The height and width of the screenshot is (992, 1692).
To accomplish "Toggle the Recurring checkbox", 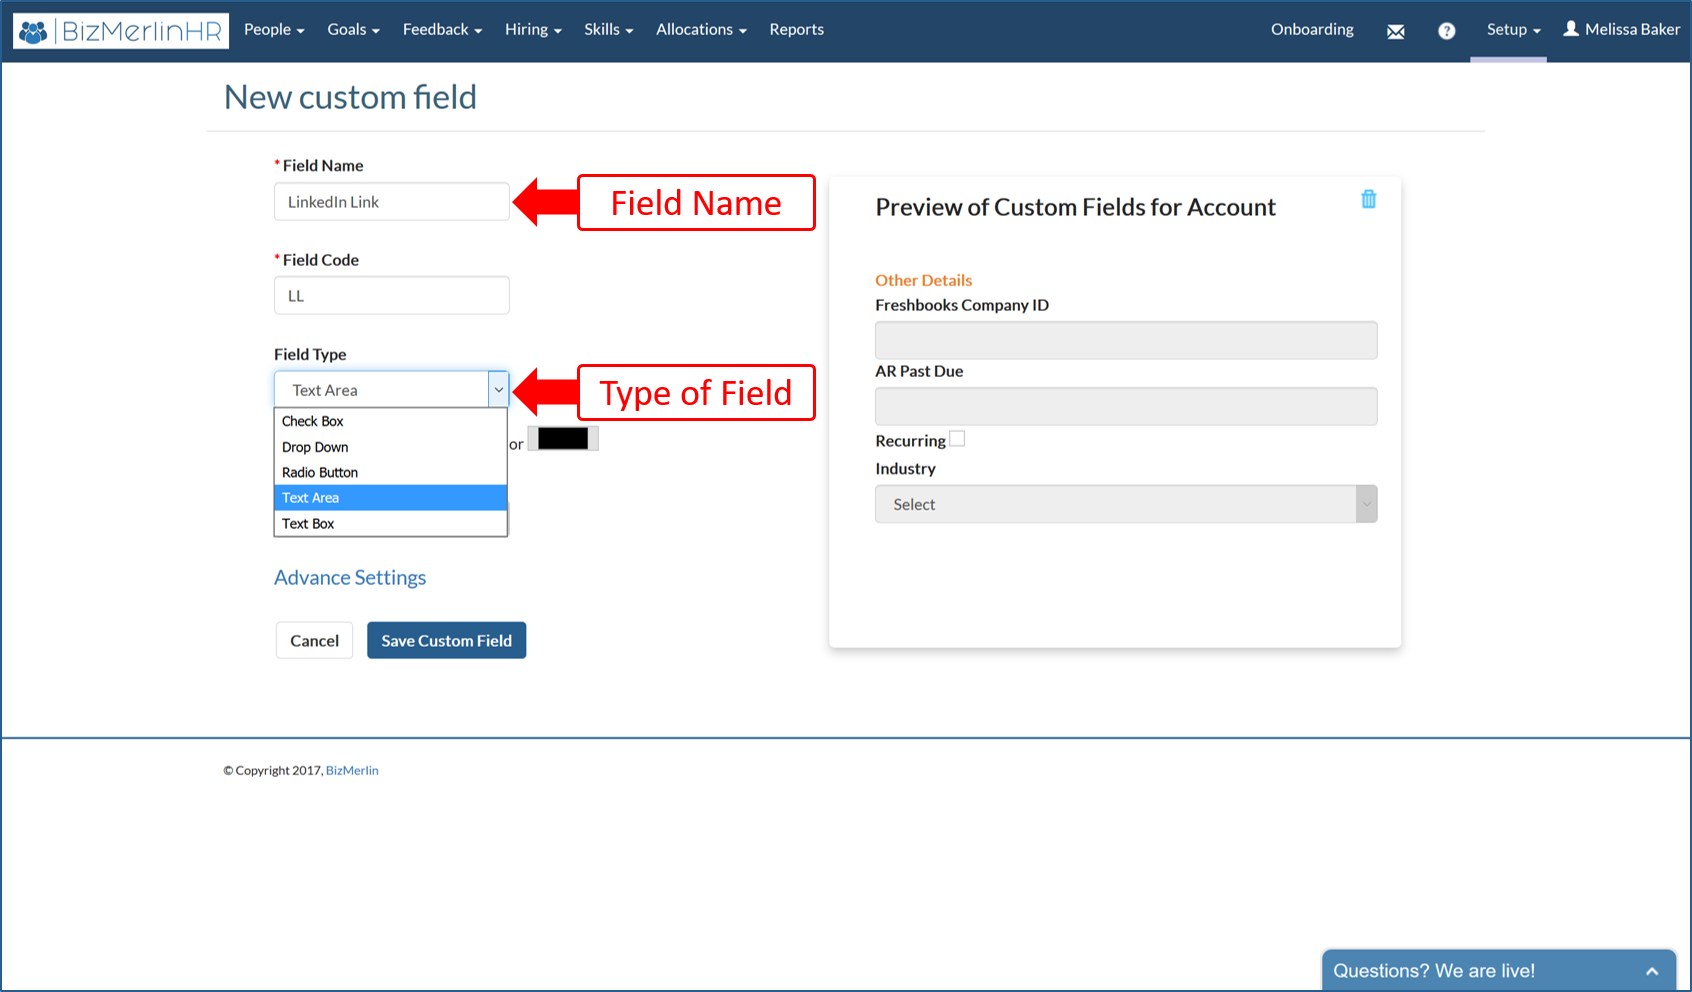I will (x=957, y=439).
